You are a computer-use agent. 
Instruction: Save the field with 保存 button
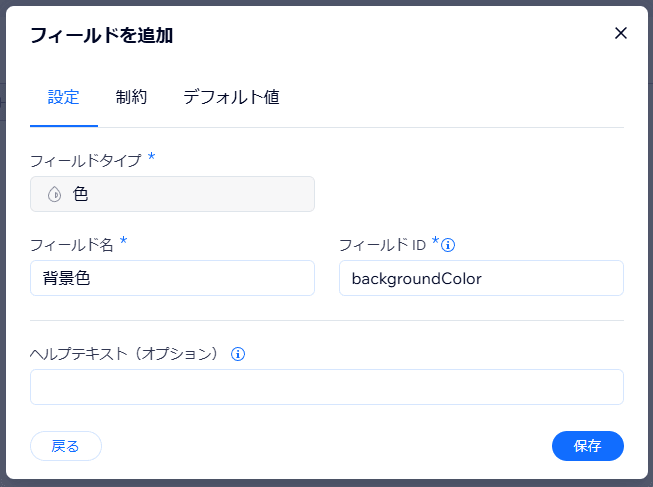point(587,446)
